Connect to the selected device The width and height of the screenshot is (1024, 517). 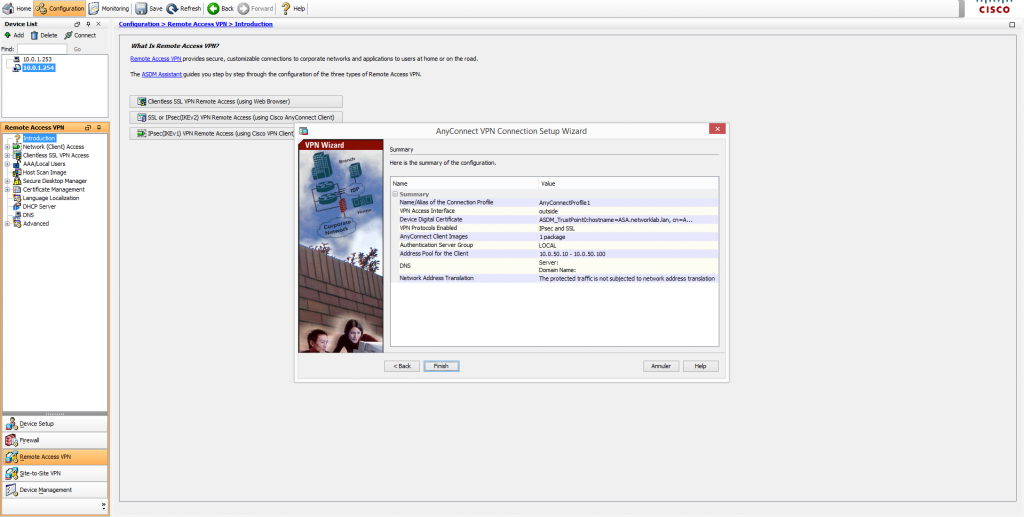click(80, 35)
